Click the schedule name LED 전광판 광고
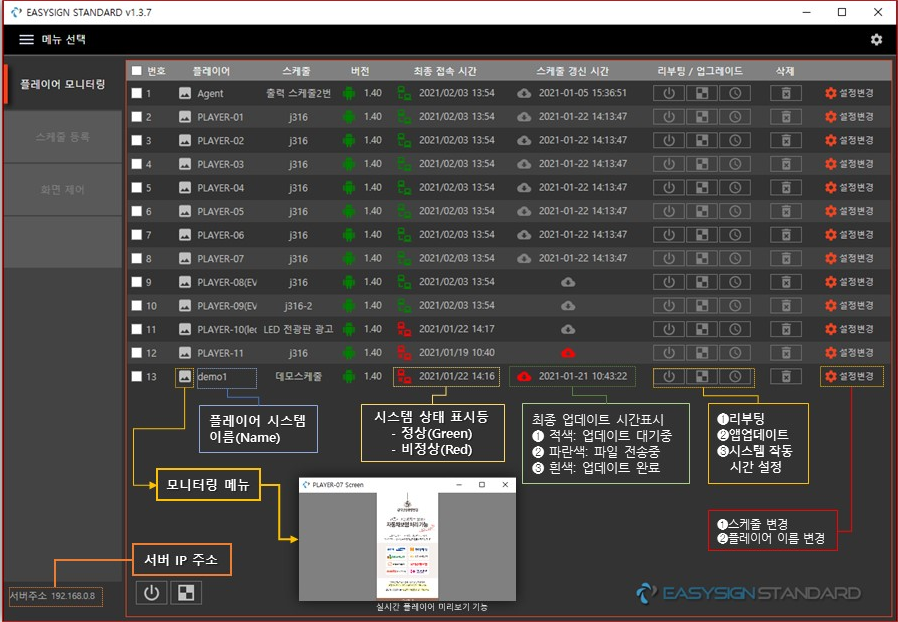 [298, 329]
